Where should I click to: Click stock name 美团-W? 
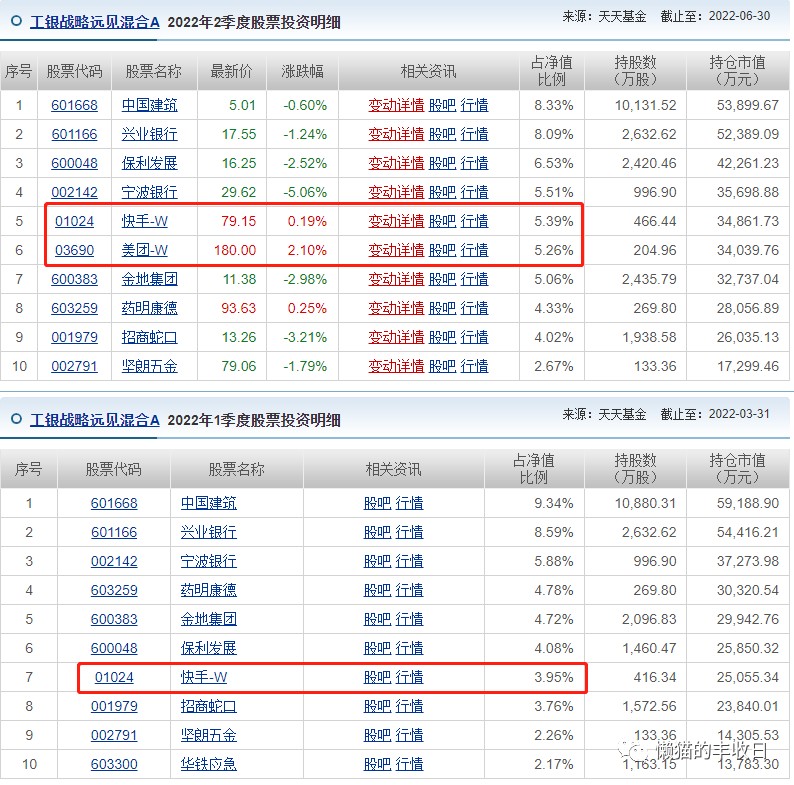tap(145, 250)
